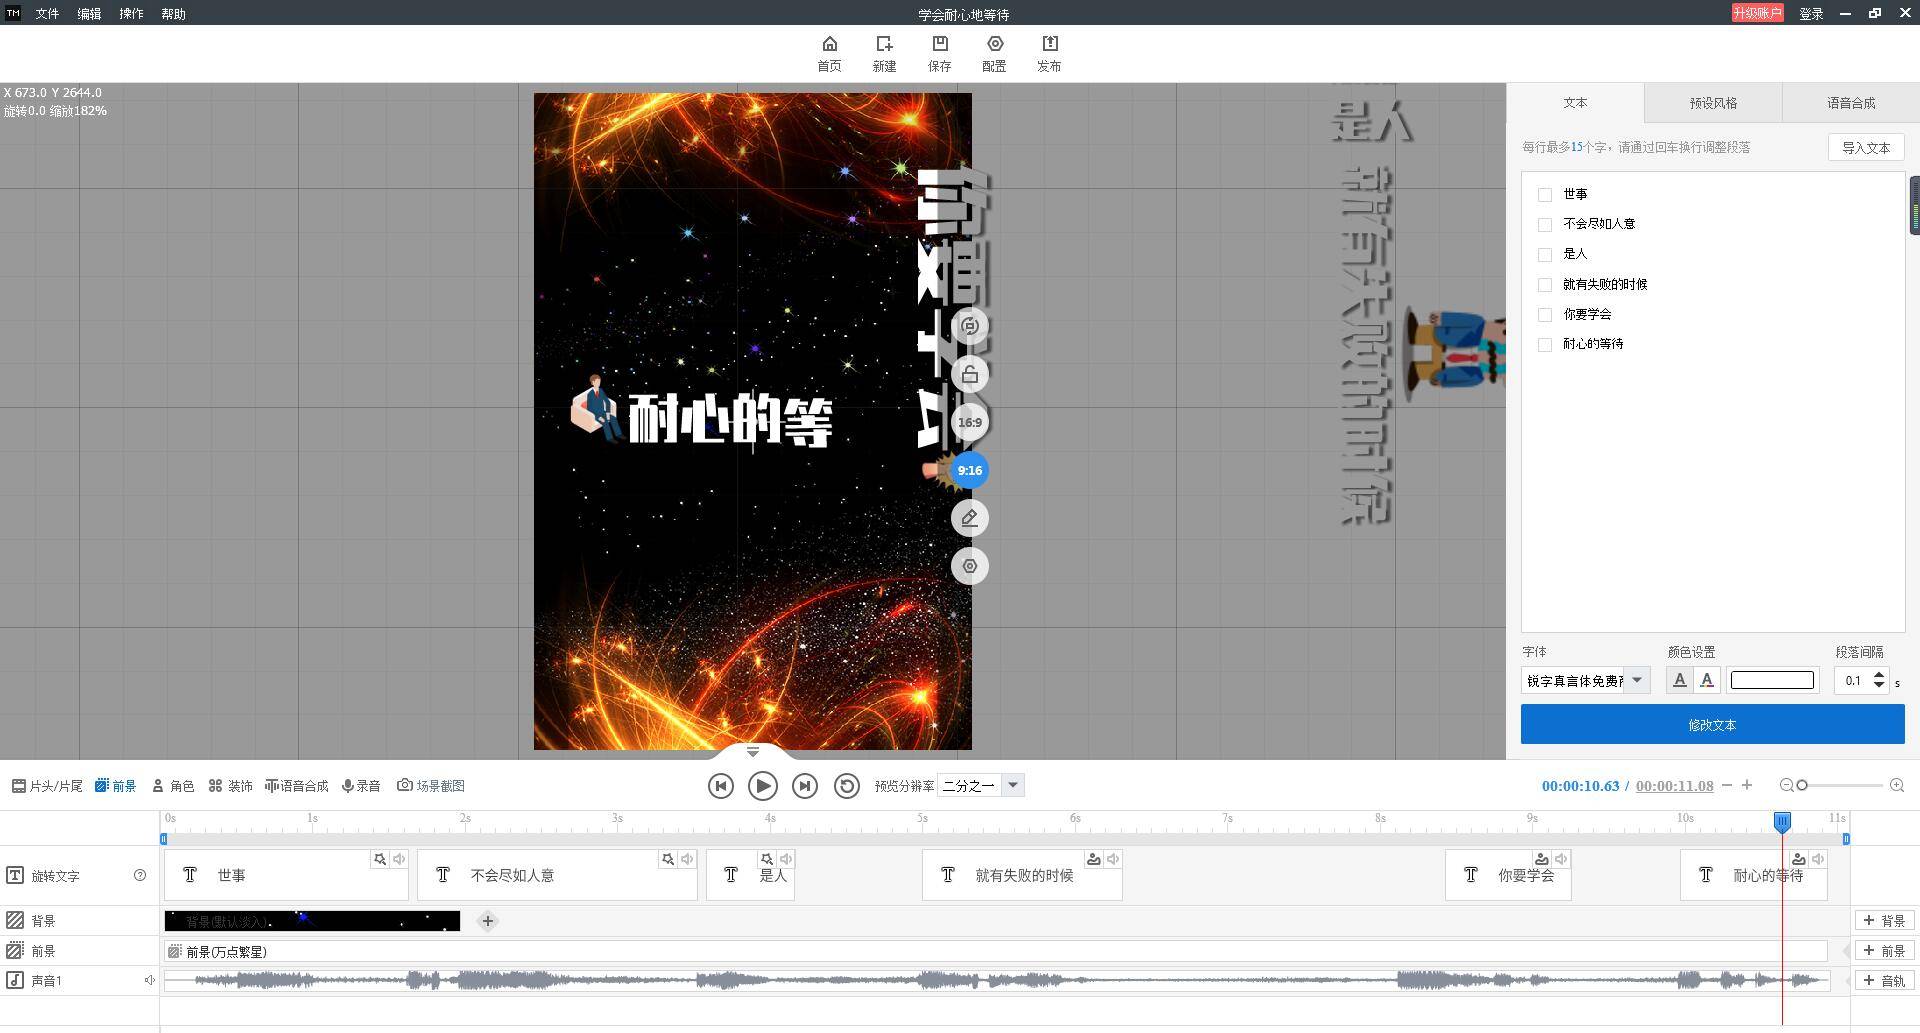Image resolution: width=1920 pixels, height=1033 pixels.
Task: Mute the 声音1 track speaker icon
Action: pyautogui.click(x=149, y=980)
